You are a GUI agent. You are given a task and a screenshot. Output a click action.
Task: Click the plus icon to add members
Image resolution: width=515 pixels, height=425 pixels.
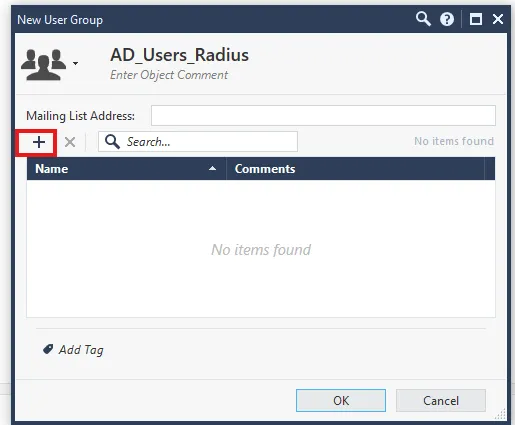tap(39, 142)
